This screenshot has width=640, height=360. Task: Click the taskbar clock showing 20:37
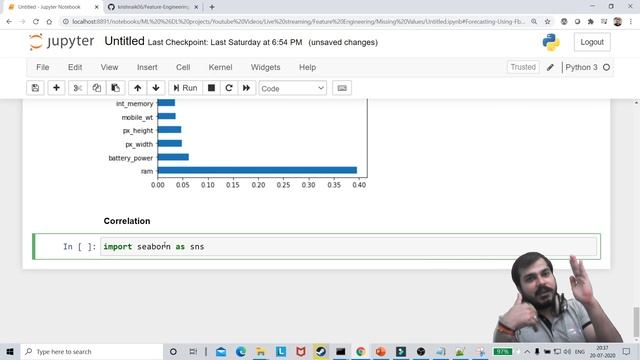point(602,351)
